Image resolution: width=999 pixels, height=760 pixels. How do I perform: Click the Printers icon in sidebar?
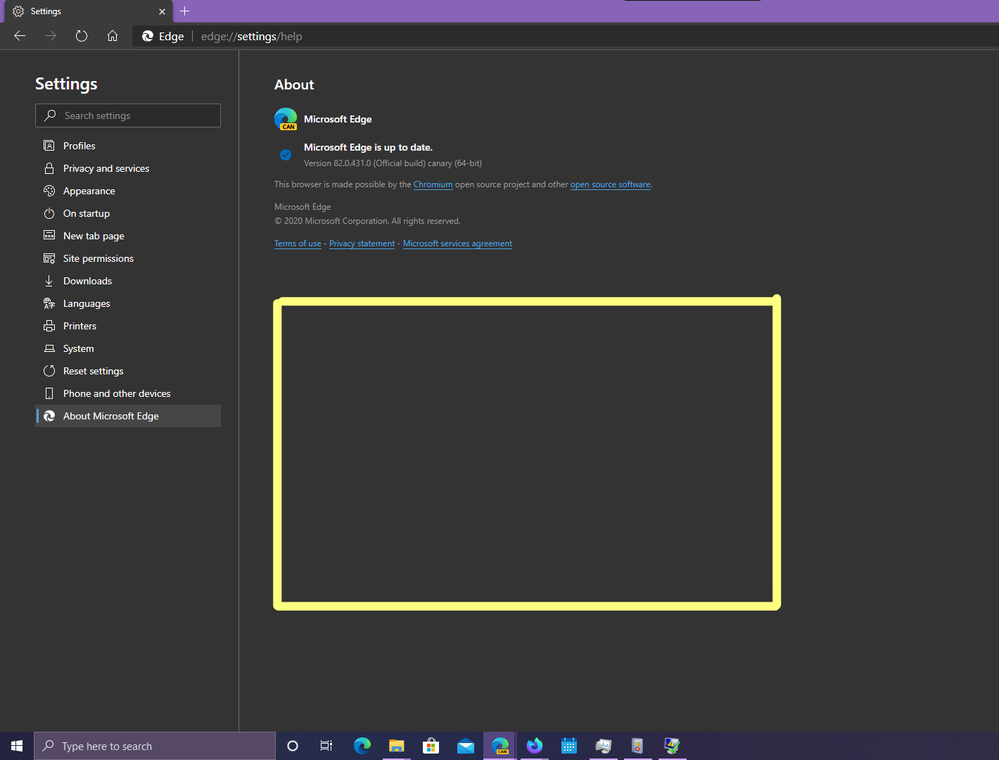49,326
